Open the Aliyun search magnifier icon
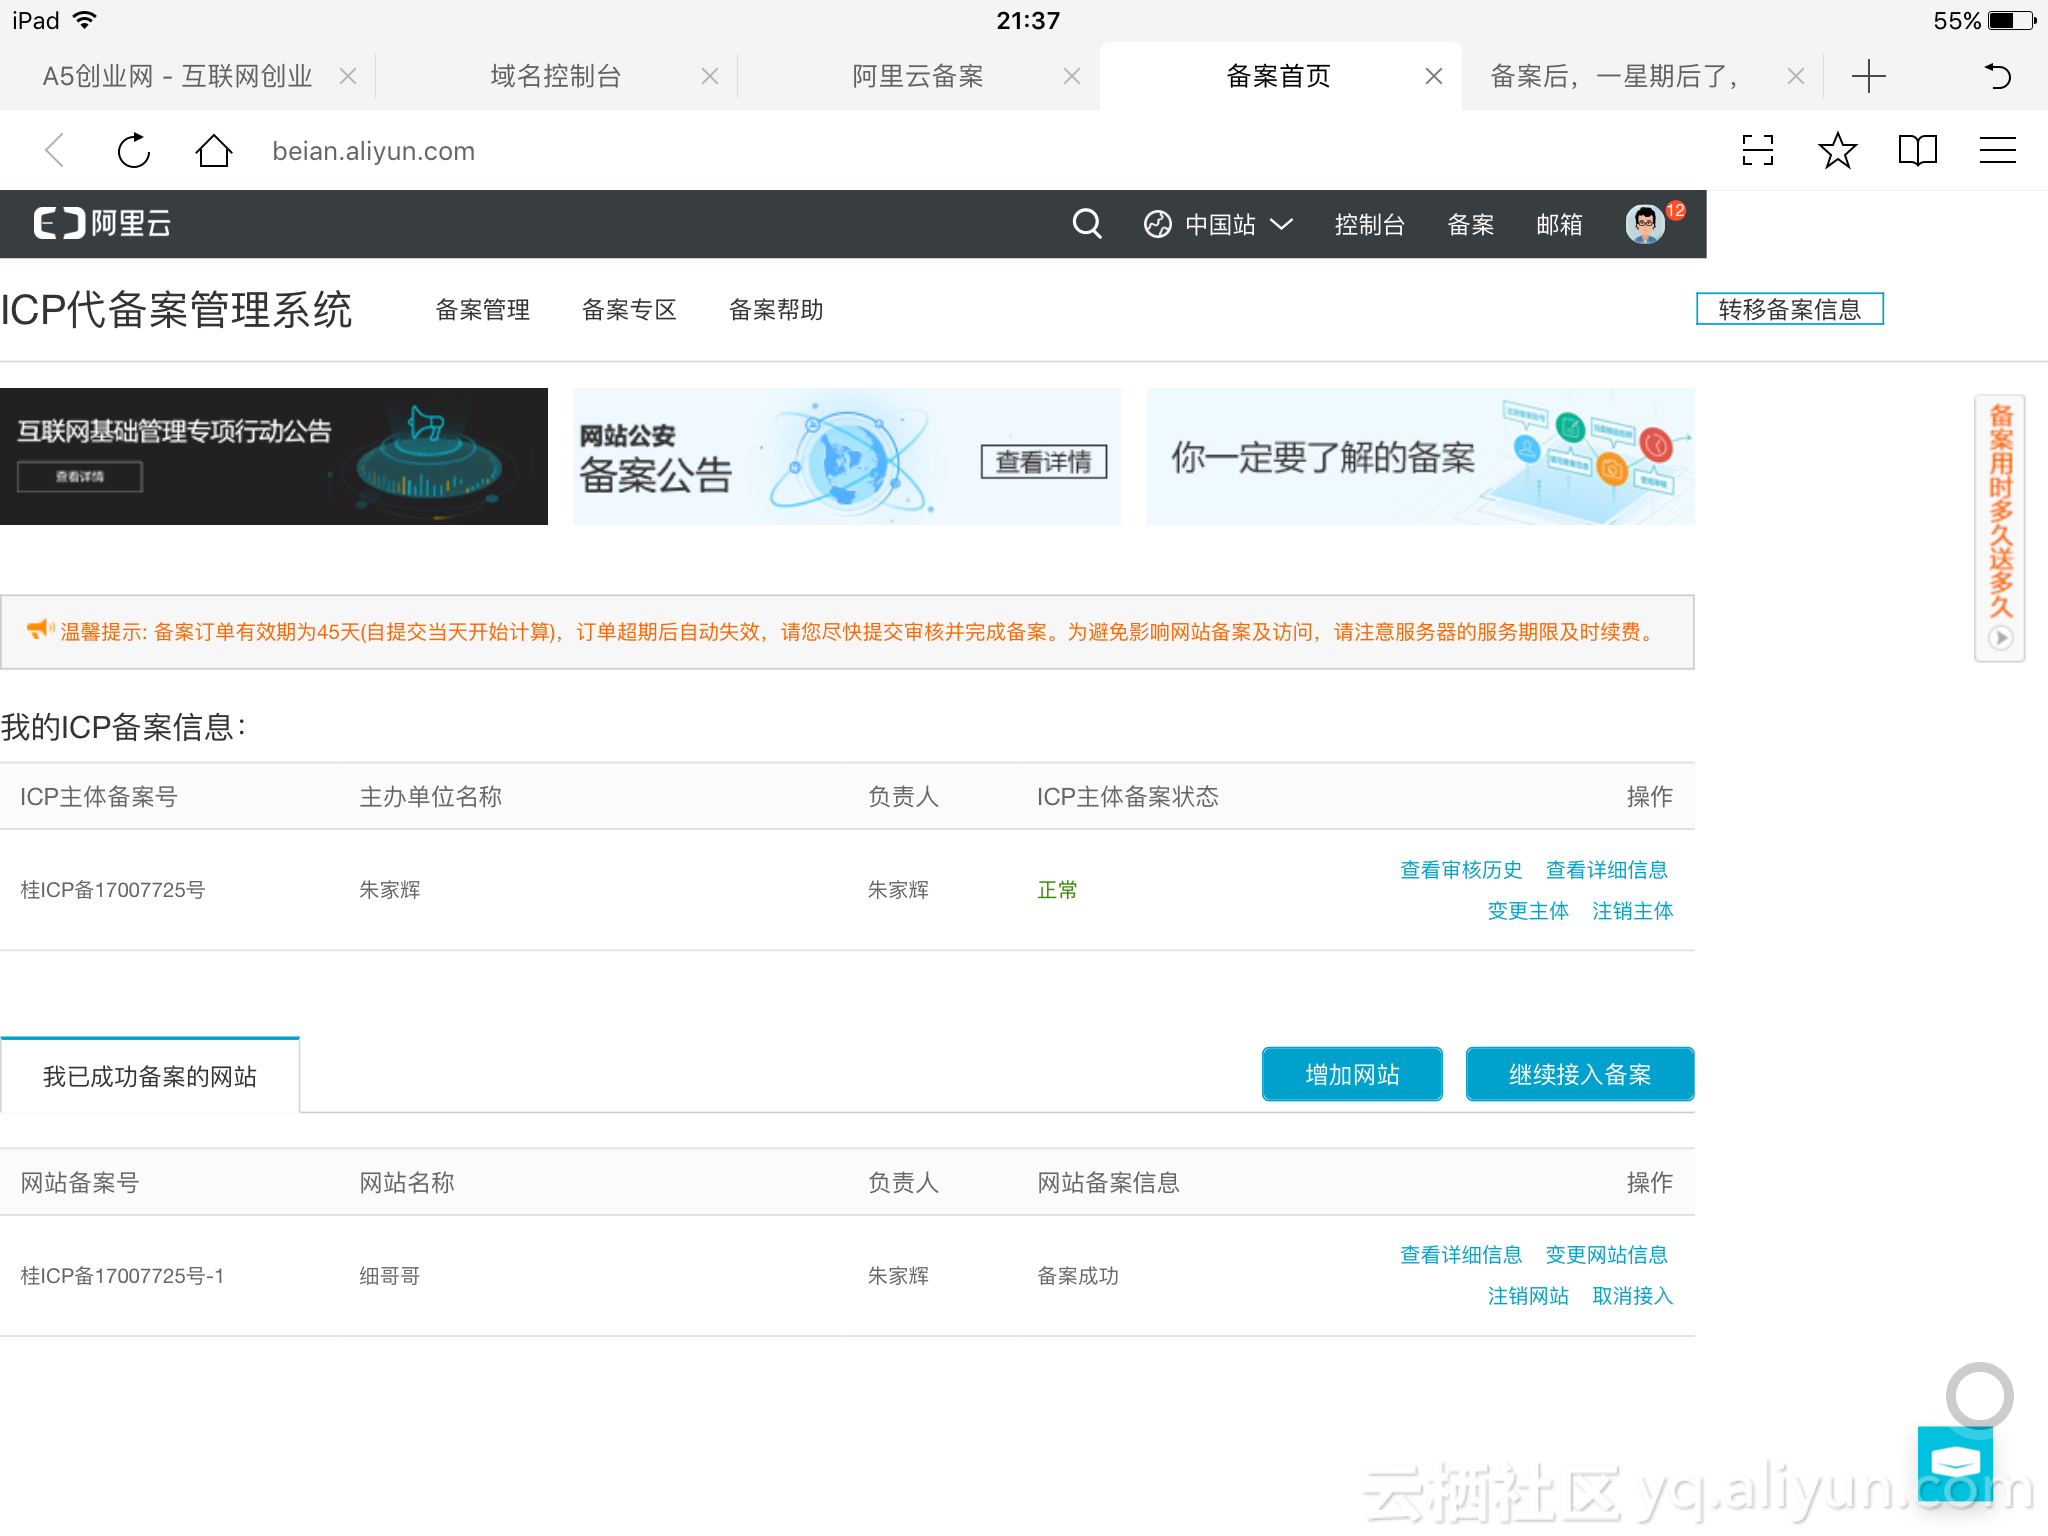The width and height of the screenshot is (2048, 1536). [1087, 223]
